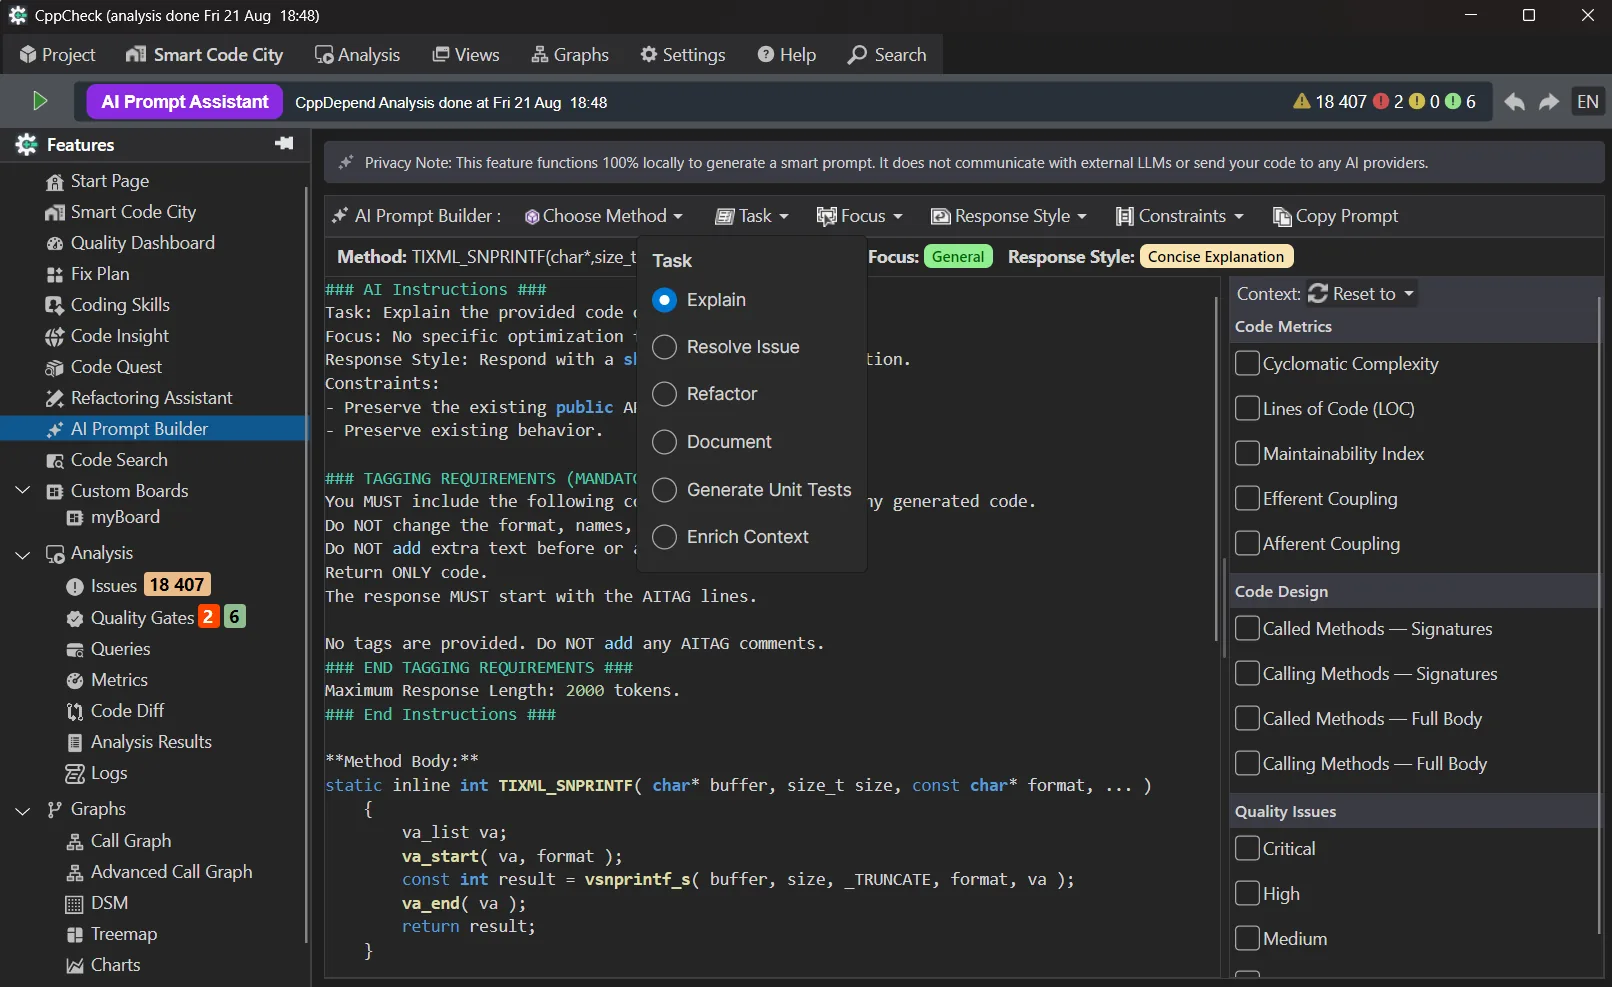Click the DSM grid icon
Viewport: 1612px width, 987px height.
coord(75,904)
